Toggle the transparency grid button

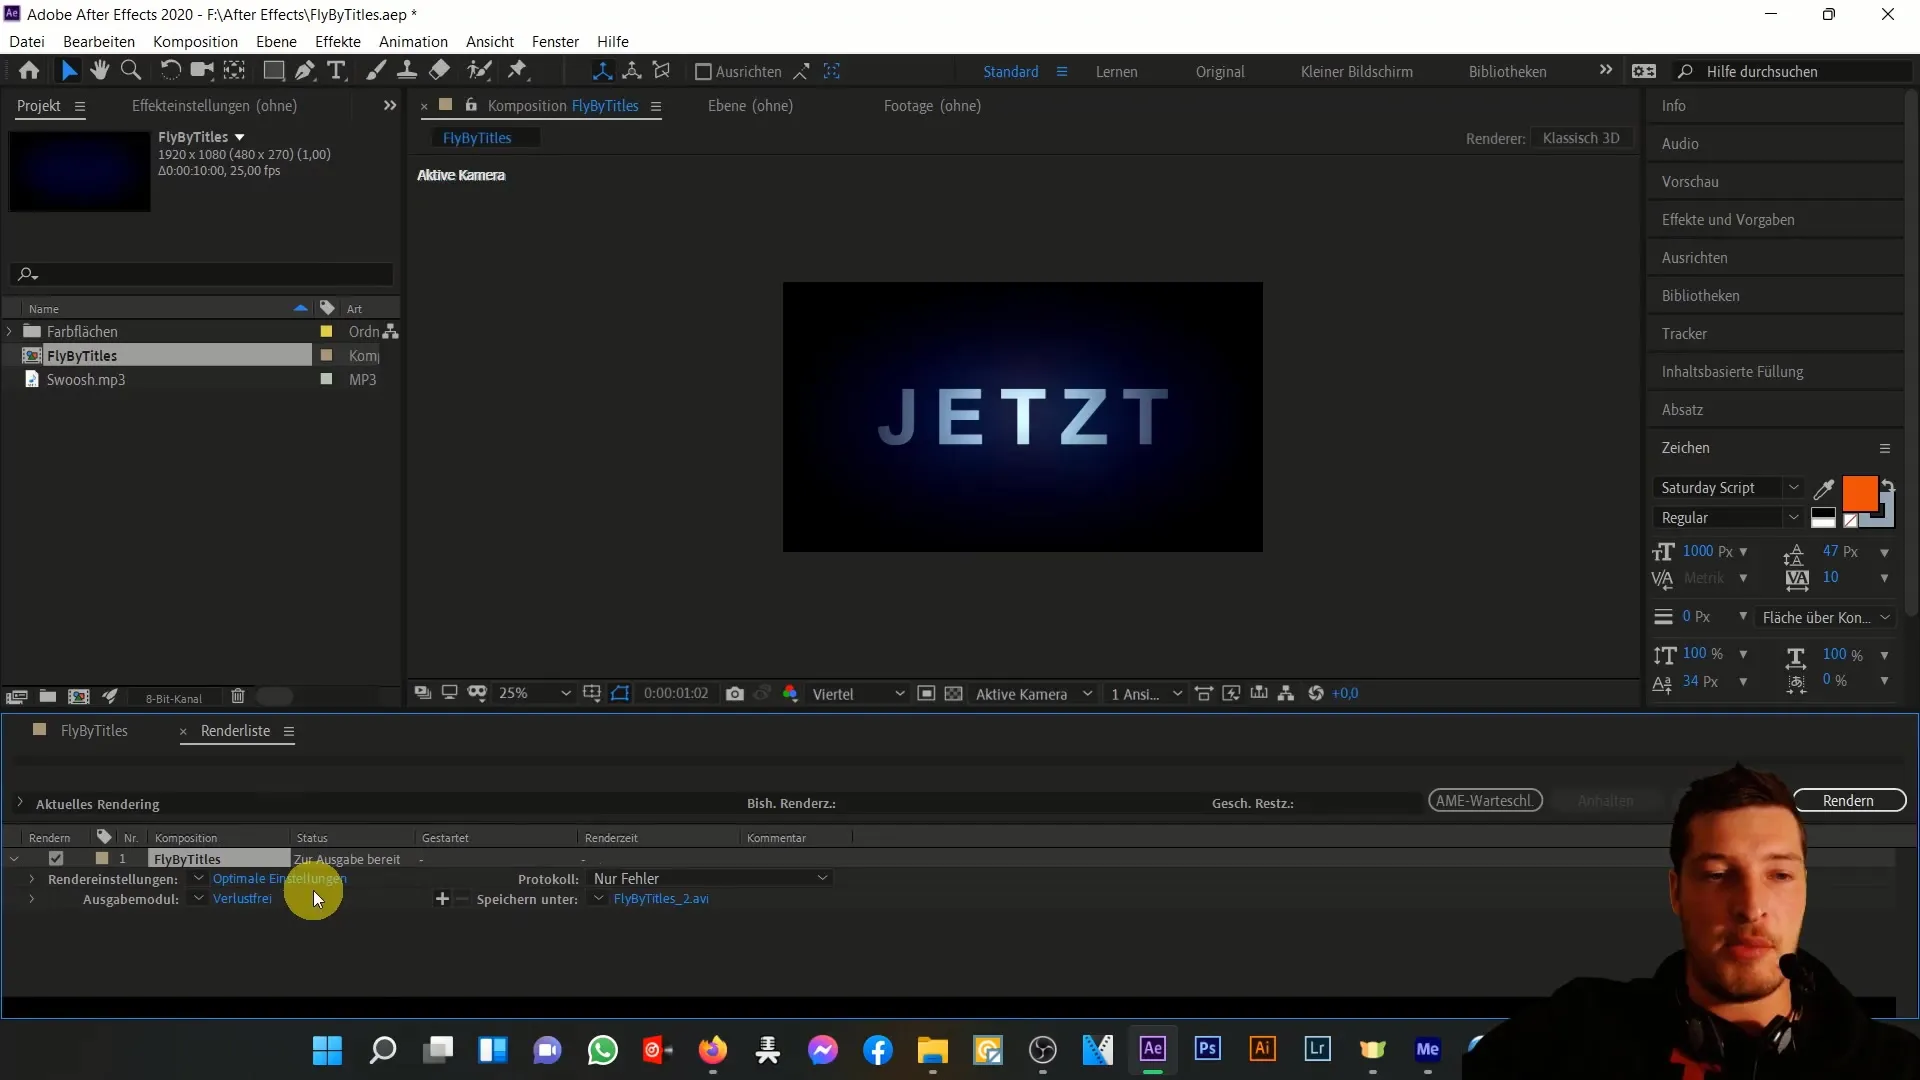[954, 694]
